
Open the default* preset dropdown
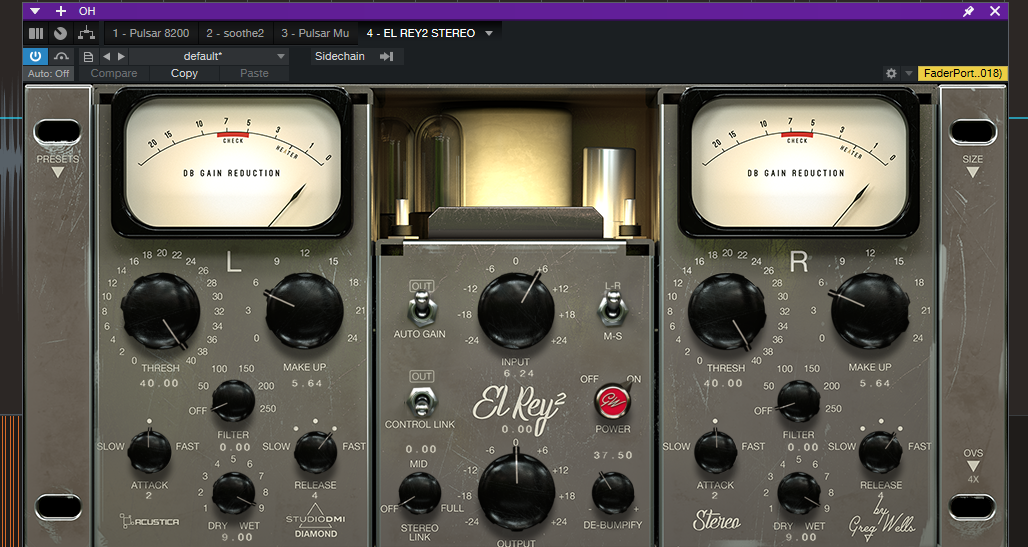point(208,56)
